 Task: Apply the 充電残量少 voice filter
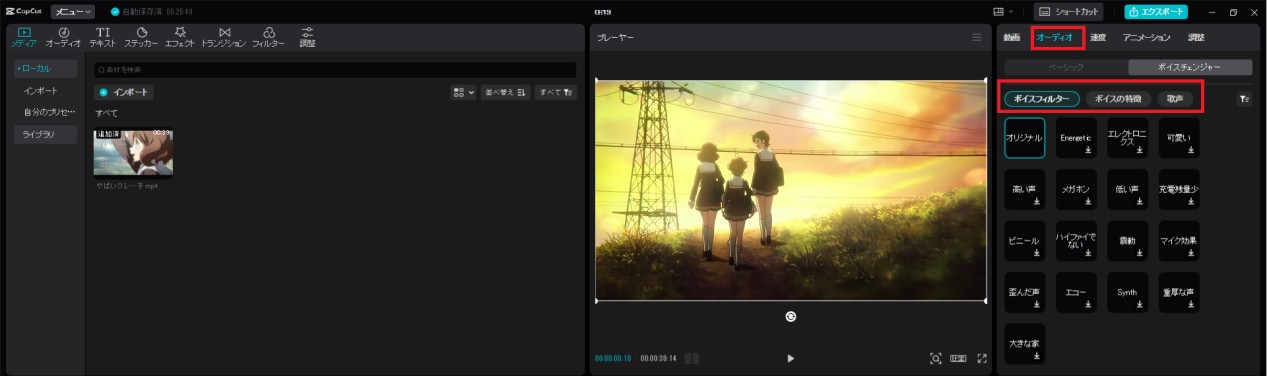pyautogui.click(x=1178, y=189)
